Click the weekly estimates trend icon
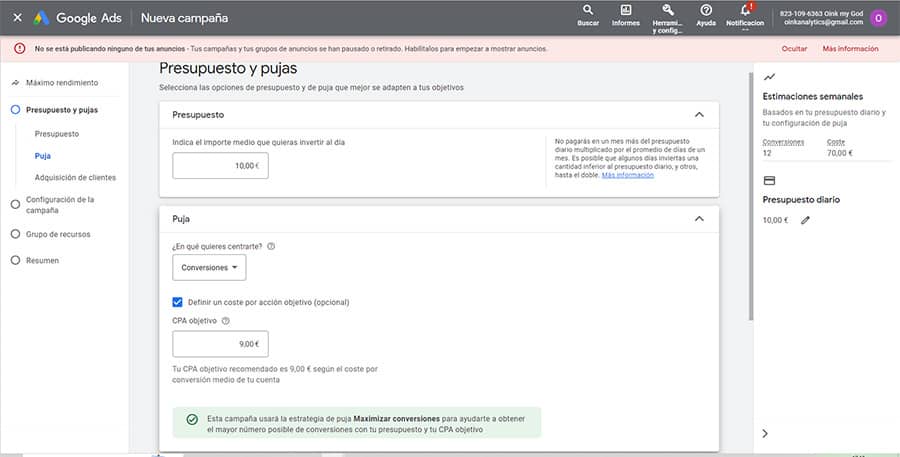This screenshot has height=457, width=900. 769,76
